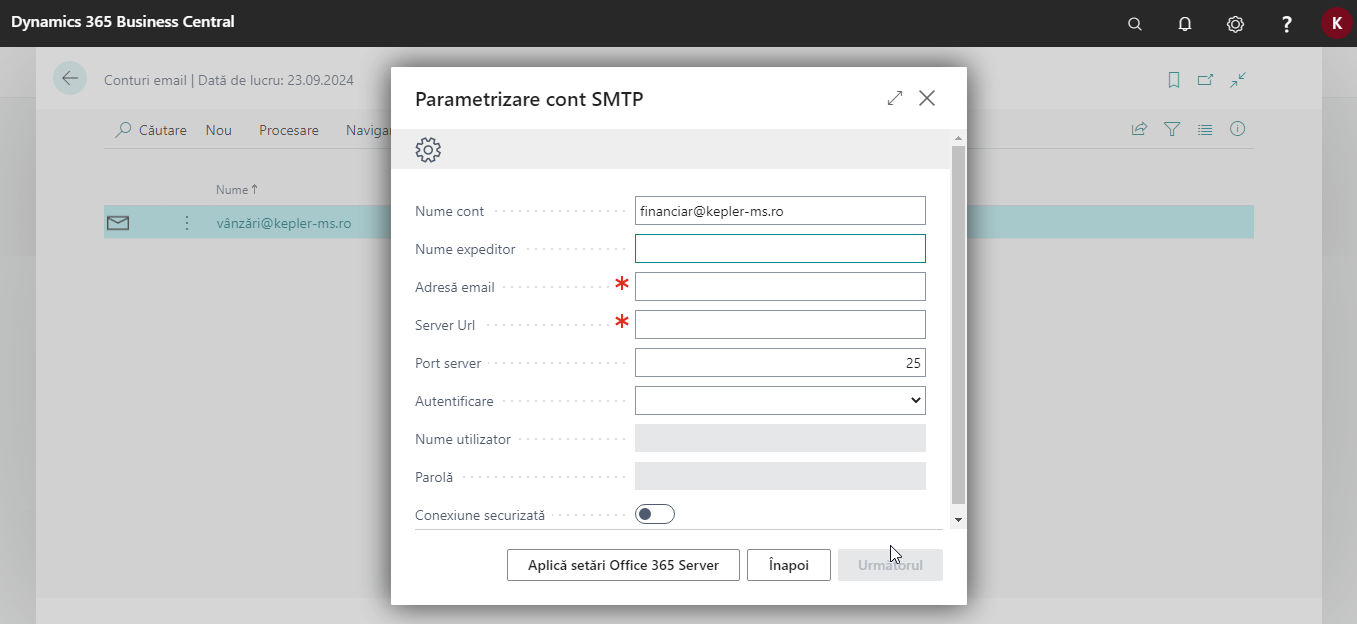1357x624 pixels.
Task: Click the search magnifier in top bar
Action: click(1134, 23)
